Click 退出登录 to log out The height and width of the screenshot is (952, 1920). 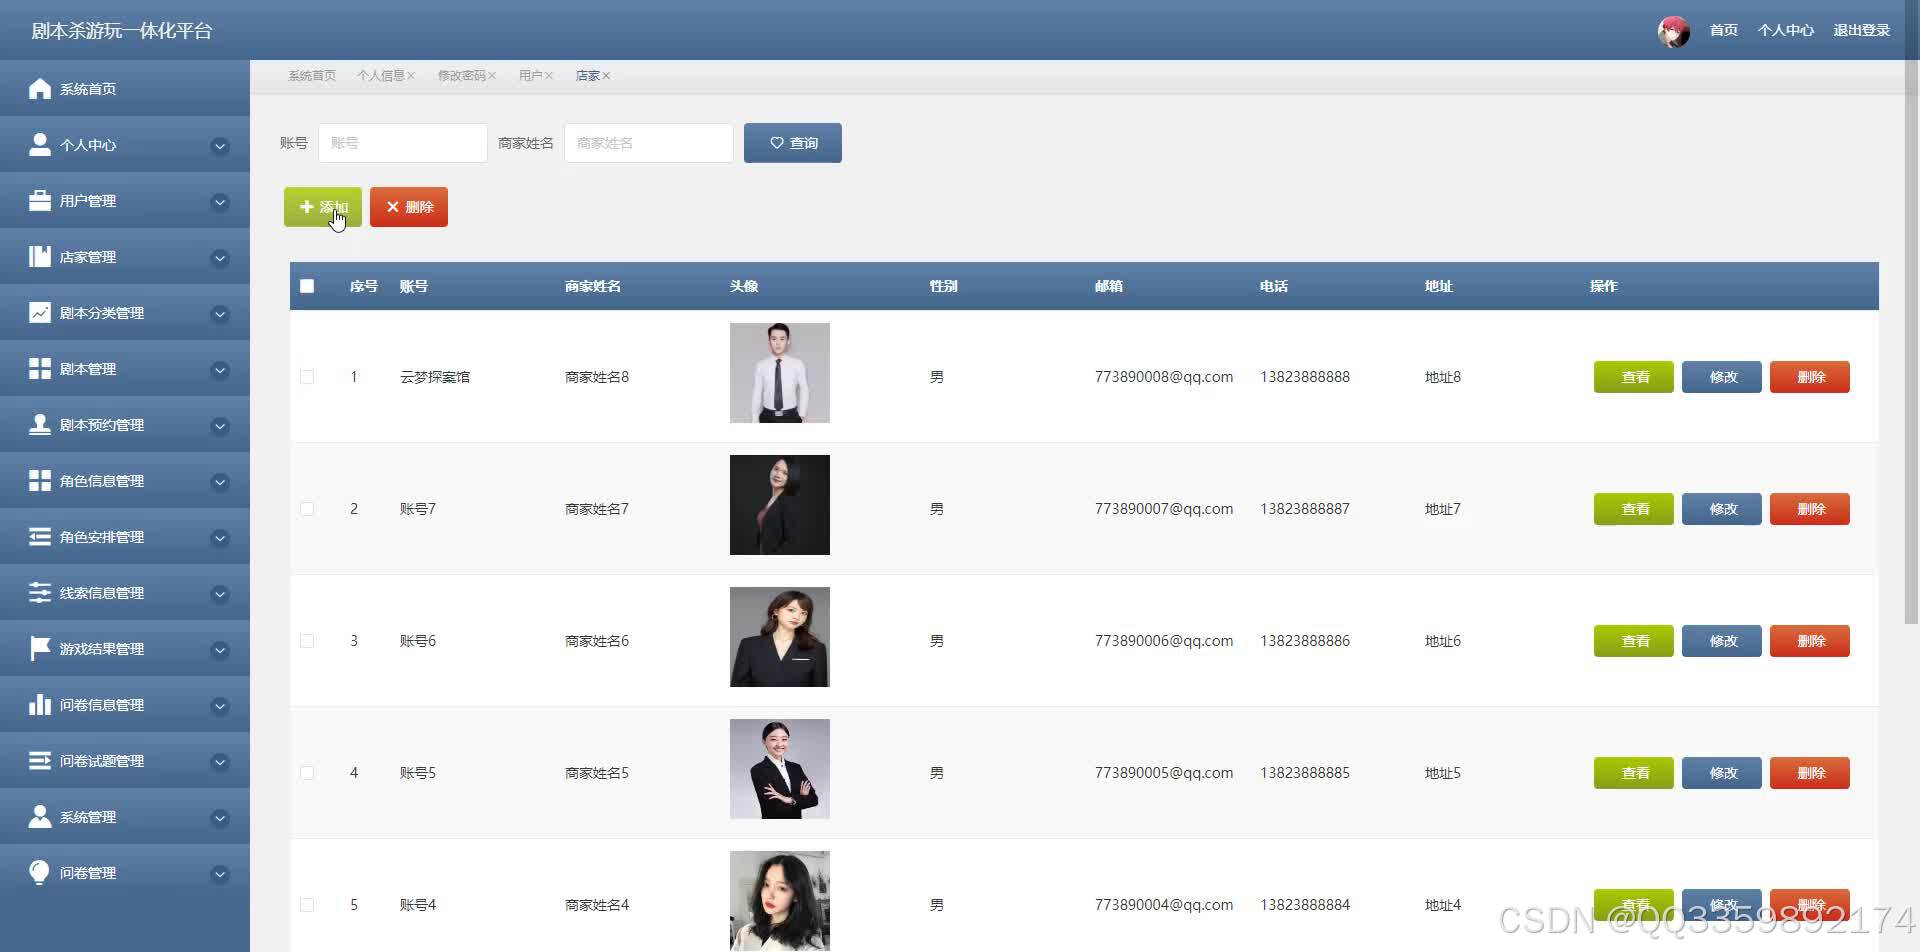(x=1861, y=31)
